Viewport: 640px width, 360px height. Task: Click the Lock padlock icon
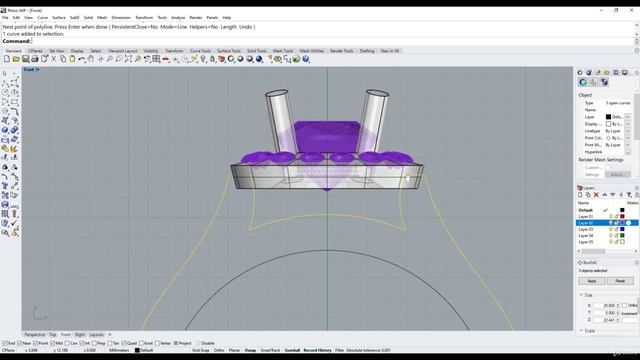tap(212, 59)
